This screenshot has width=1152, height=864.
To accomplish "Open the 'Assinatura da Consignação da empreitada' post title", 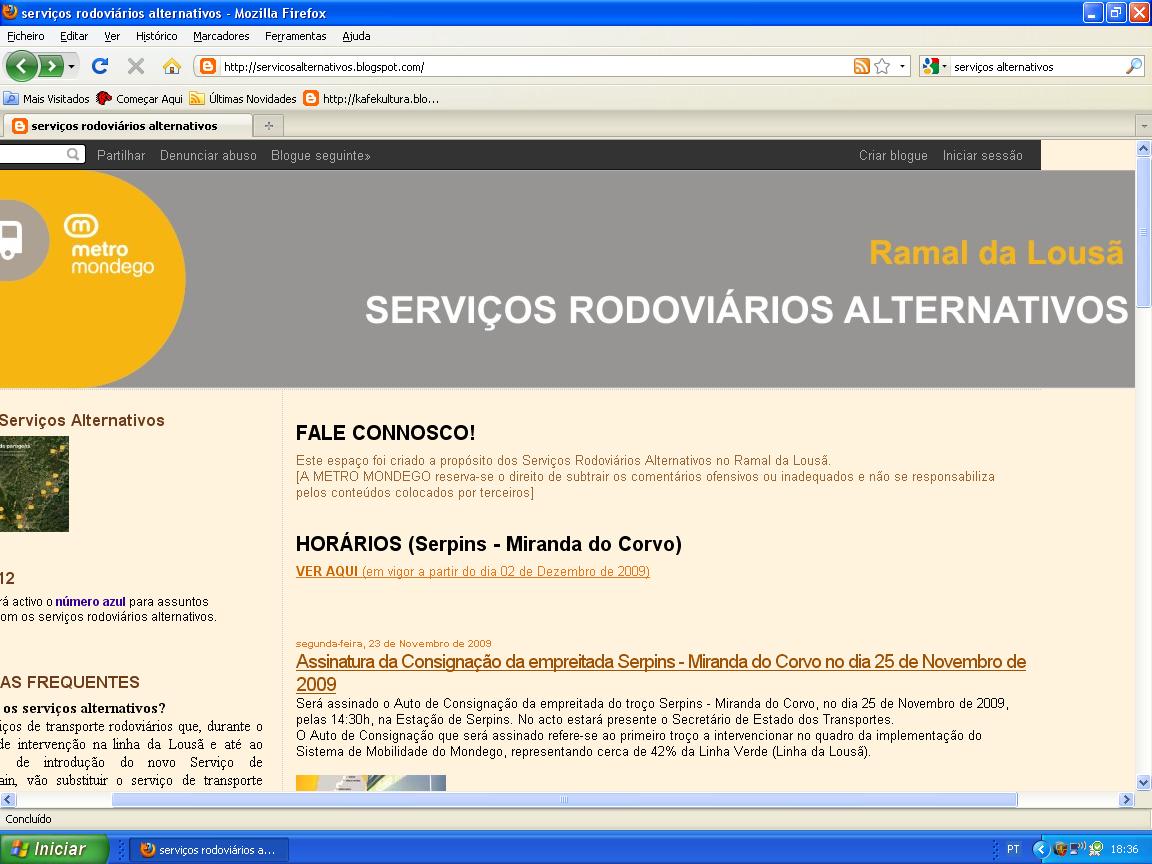I will coord(660,672).
